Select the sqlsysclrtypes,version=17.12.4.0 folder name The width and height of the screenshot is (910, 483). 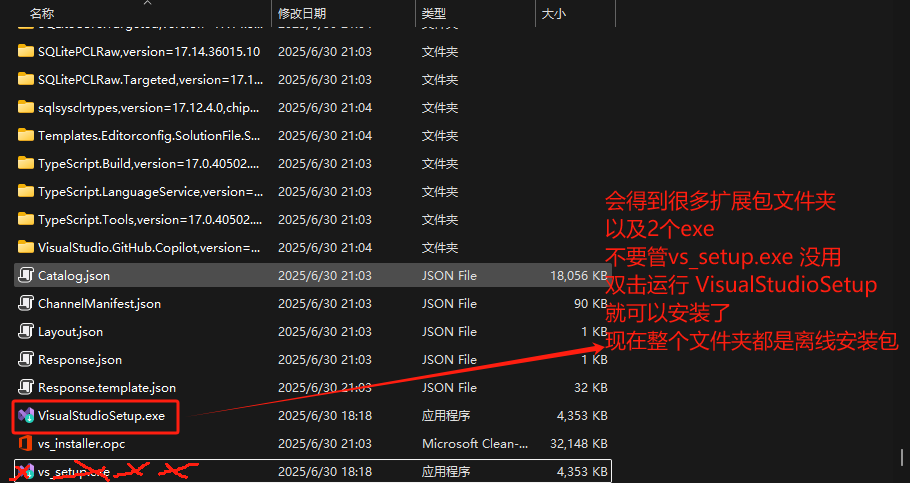149,107
